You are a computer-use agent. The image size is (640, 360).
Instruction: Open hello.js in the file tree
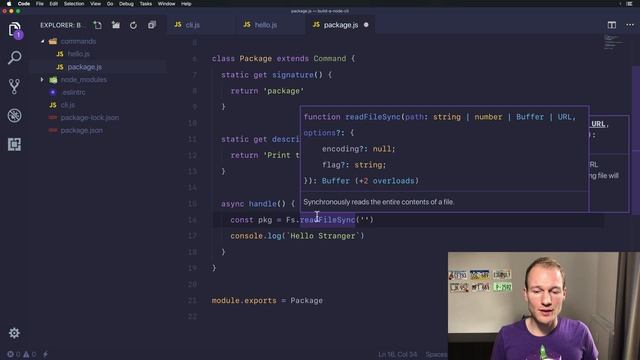[78, 54]
